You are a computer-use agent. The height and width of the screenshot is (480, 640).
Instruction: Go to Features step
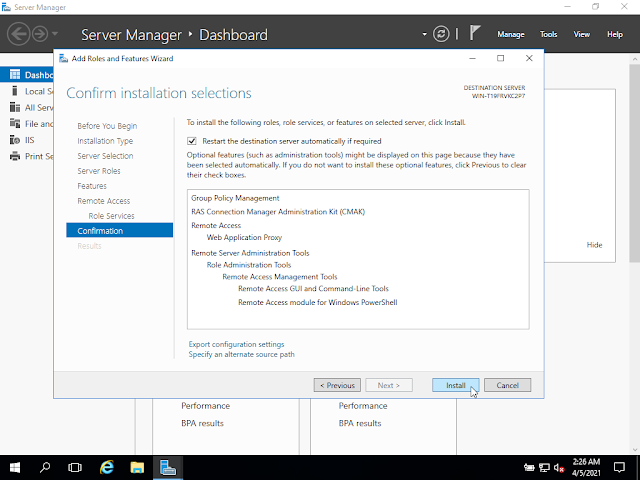click(x=92, y=186)
